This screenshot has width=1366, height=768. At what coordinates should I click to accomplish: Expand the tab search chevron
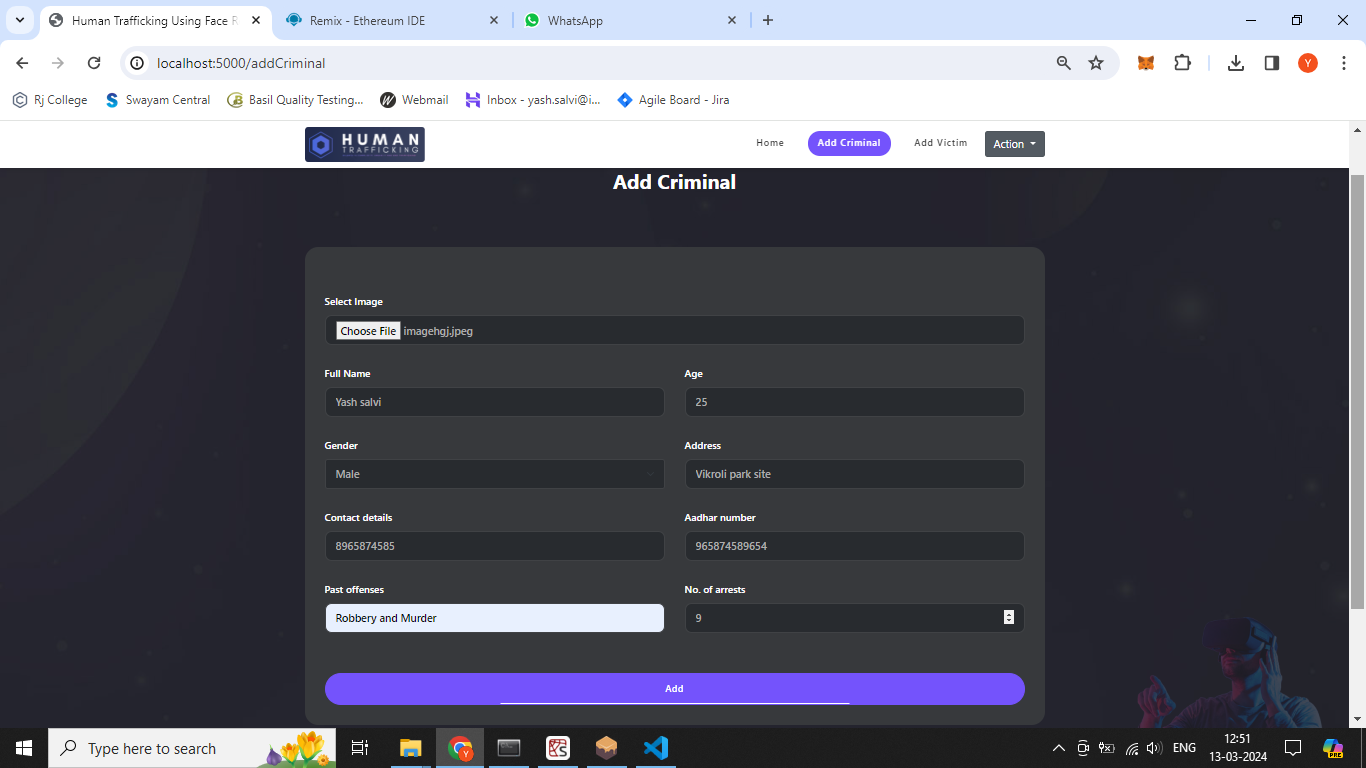coord(20,20)
